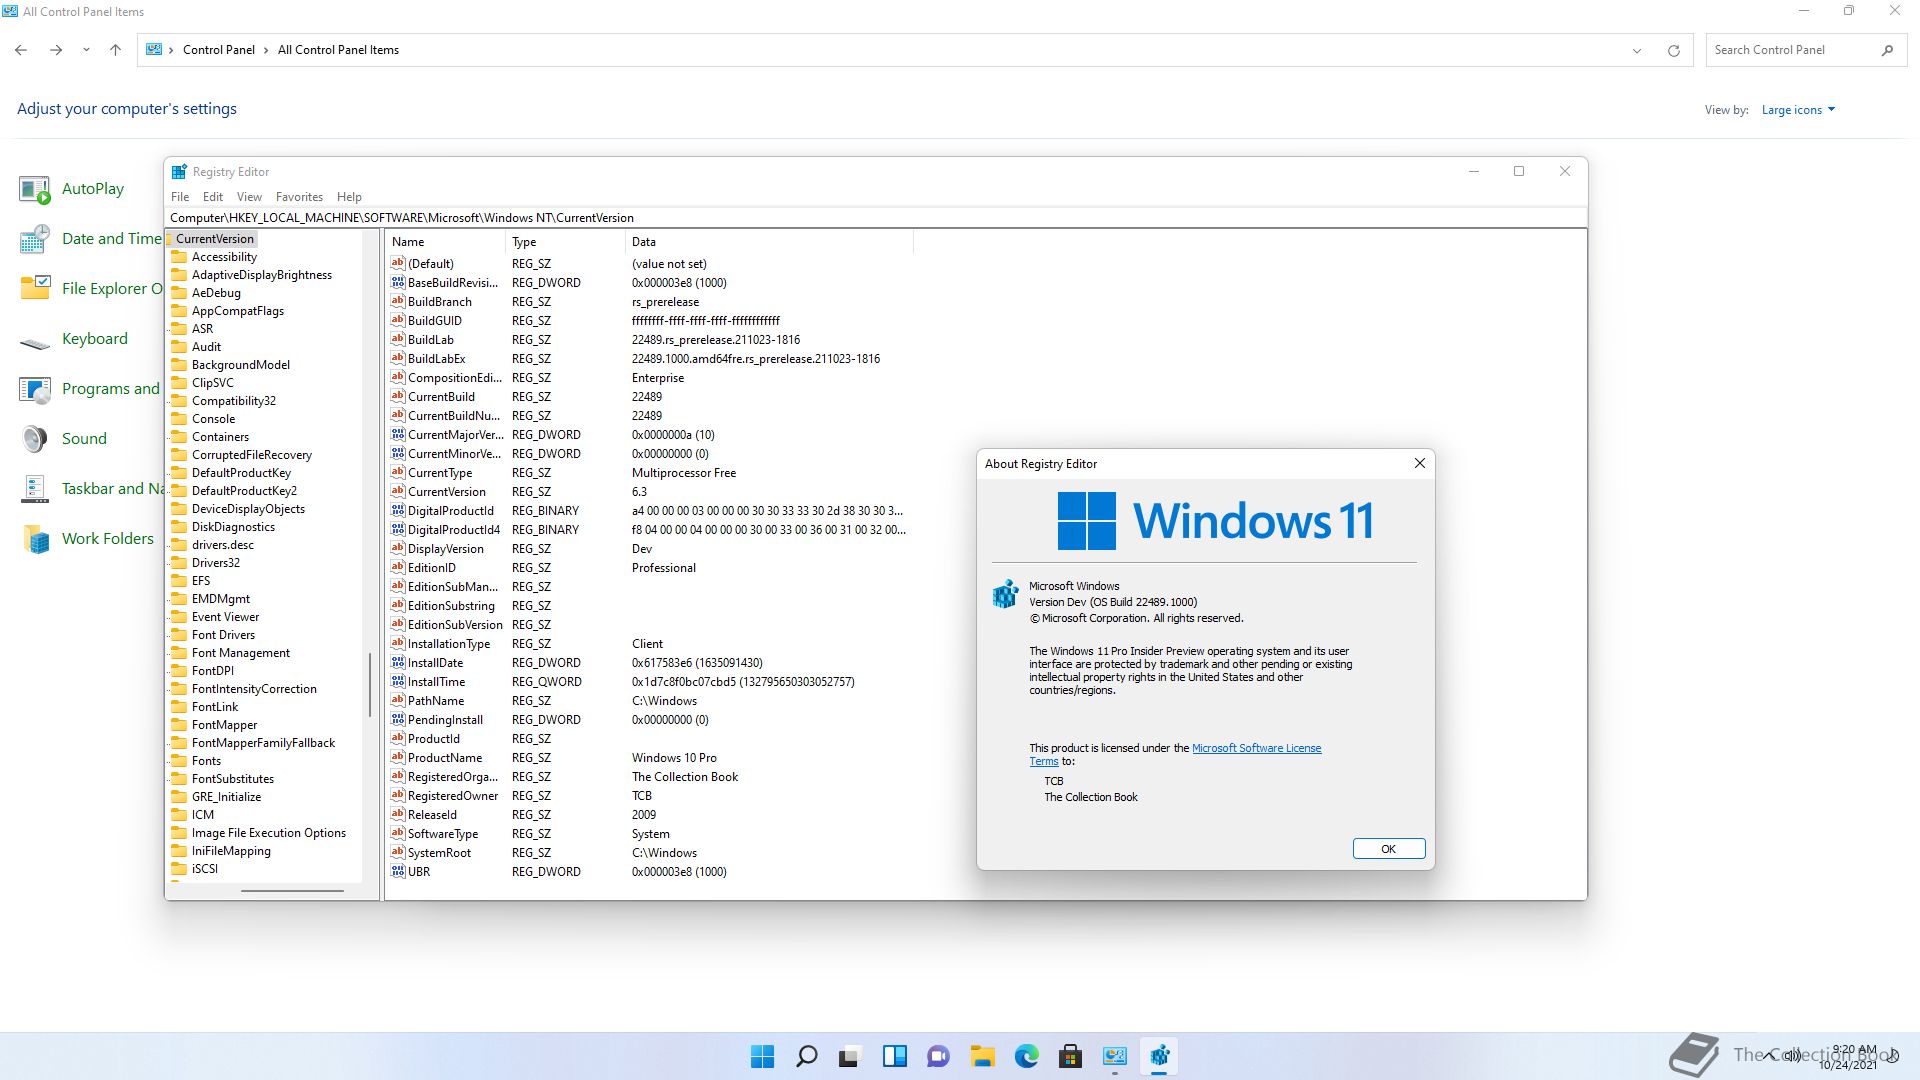
Task: Select the EditionID registry value
Action: (x=431, y=568)
